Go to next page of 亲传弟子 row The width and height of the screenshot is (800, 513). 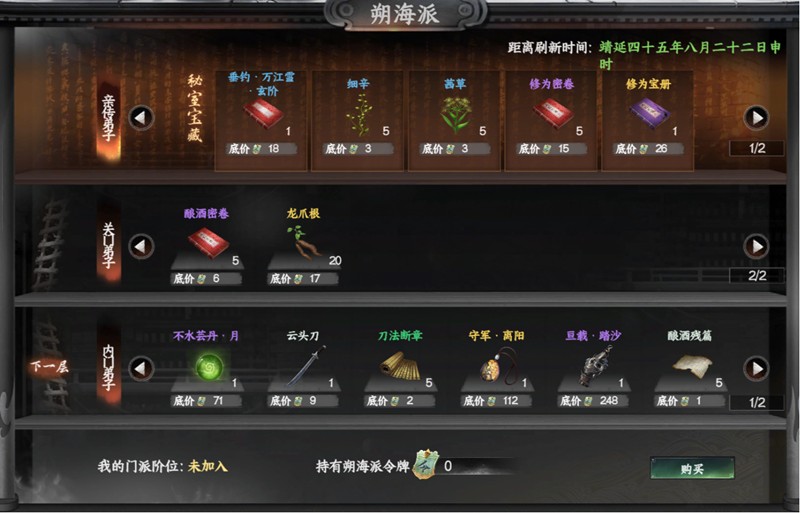tap(756, 118)
